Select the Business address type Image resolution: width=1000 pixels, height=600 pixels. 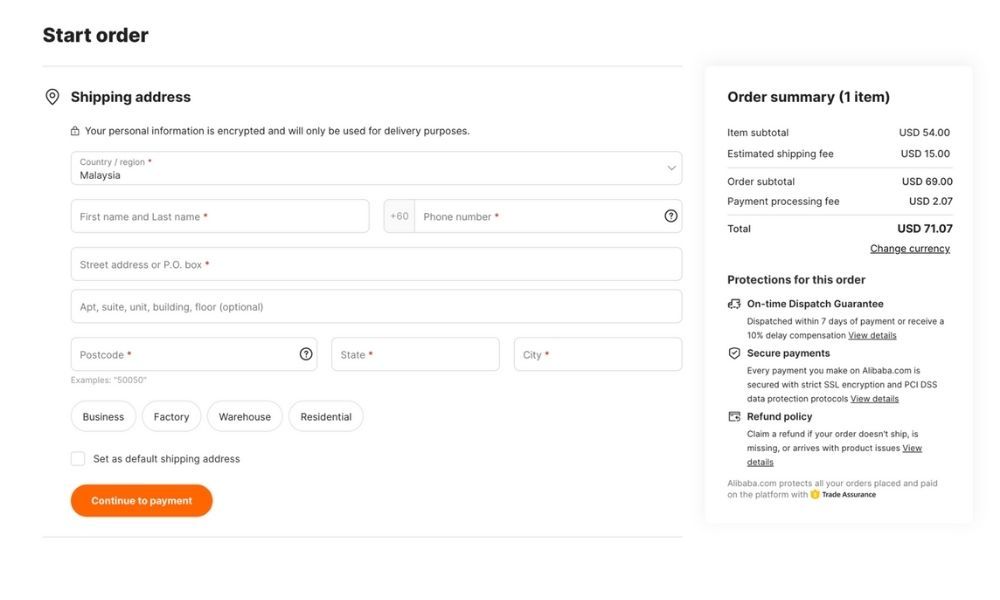[x=103, y=416]
